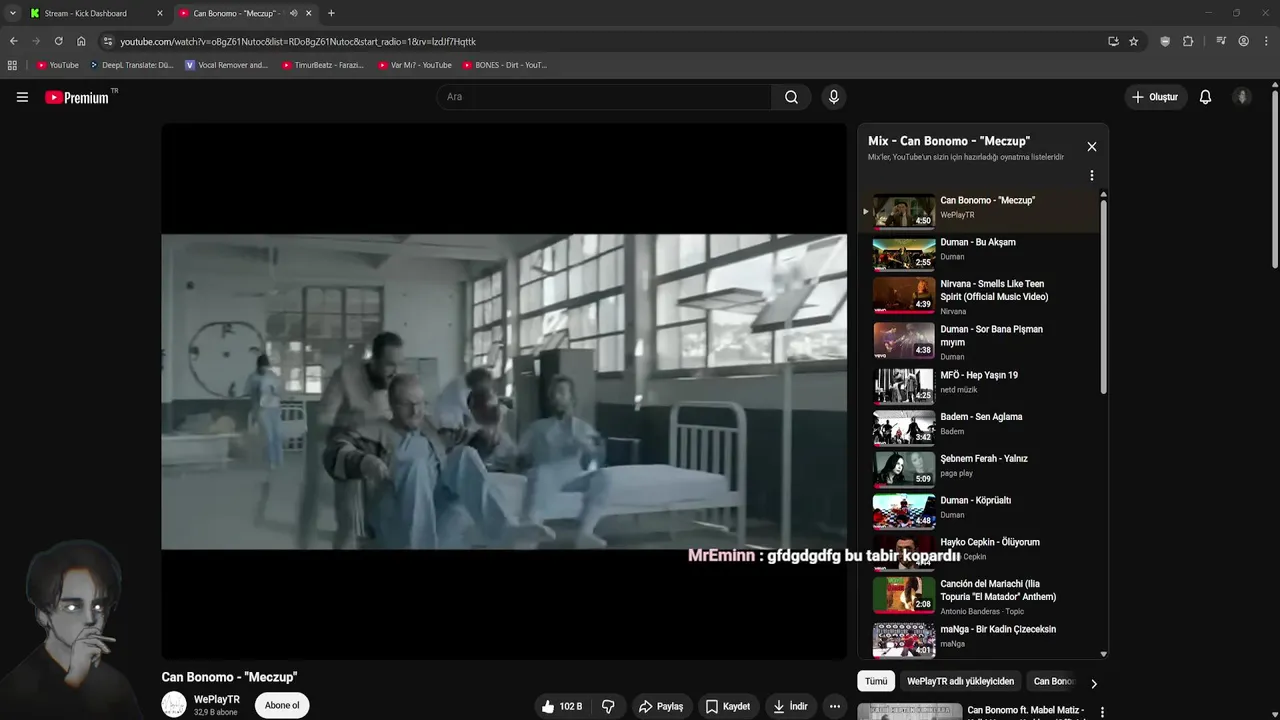Download video with İndir button
The width and height of the screenshot is (1280, 720).
(x=790, y=706)
